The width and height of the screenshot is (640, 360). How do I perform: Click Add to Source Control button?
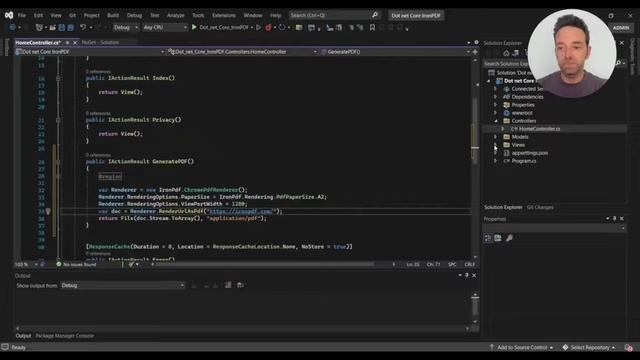pyautogui.click(x=522, y=347)
